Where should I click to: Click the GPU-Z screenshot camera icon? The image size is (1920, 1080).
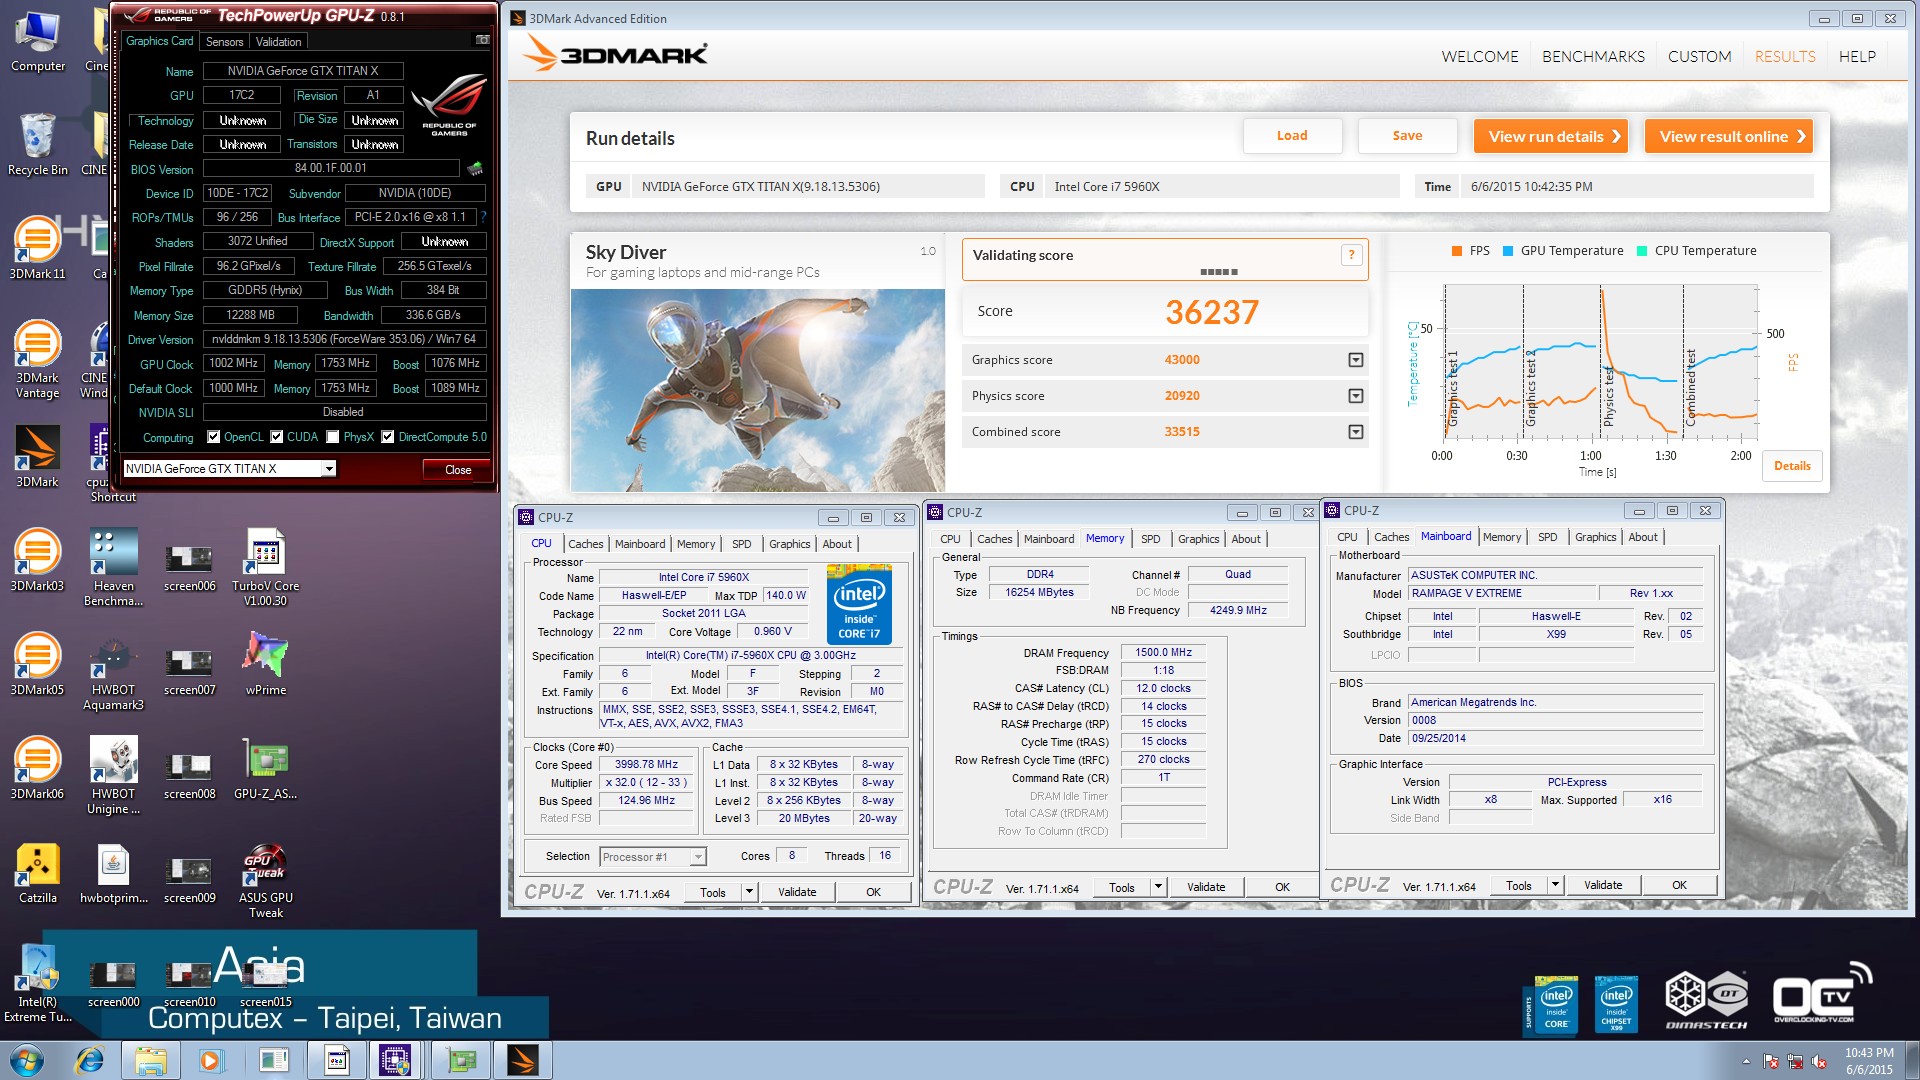tap(483, 40)
